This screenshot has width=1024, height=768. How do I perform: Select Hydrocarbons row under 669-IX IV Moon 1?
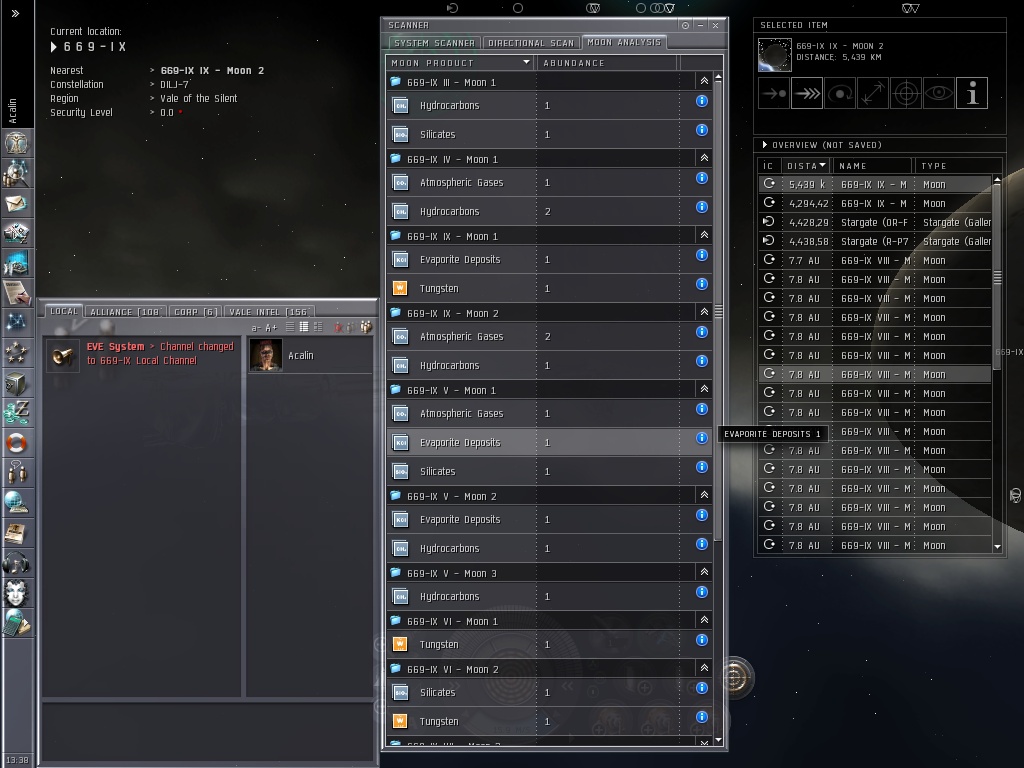pos(549,212)
